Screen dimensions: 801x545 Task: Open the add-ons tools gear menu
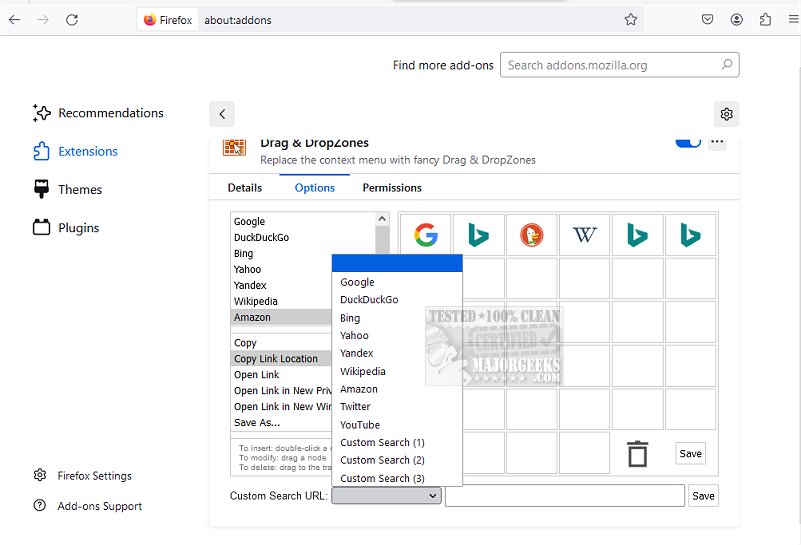click(x=726, y=114)
